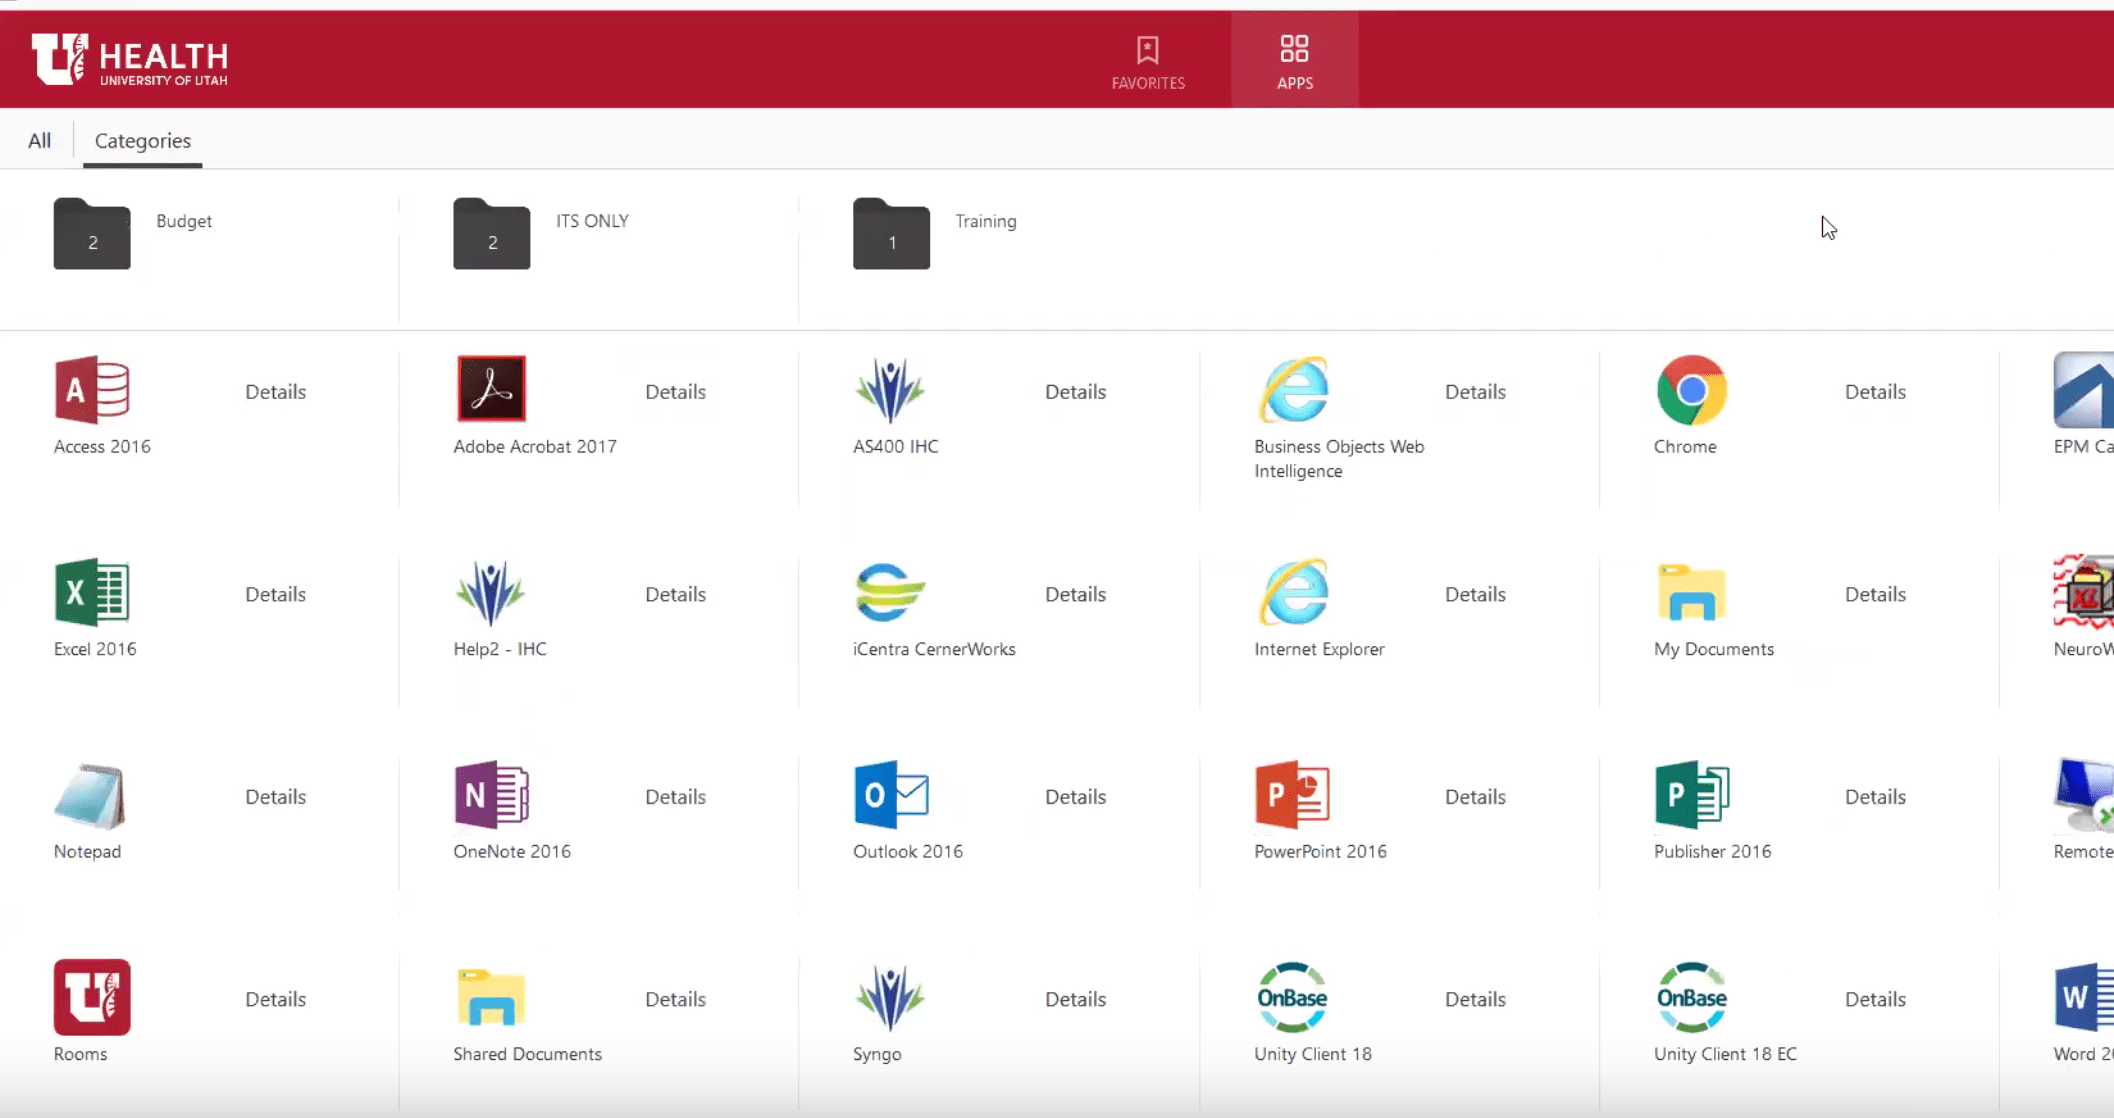Select the Categories tab

tap(143, 141)
